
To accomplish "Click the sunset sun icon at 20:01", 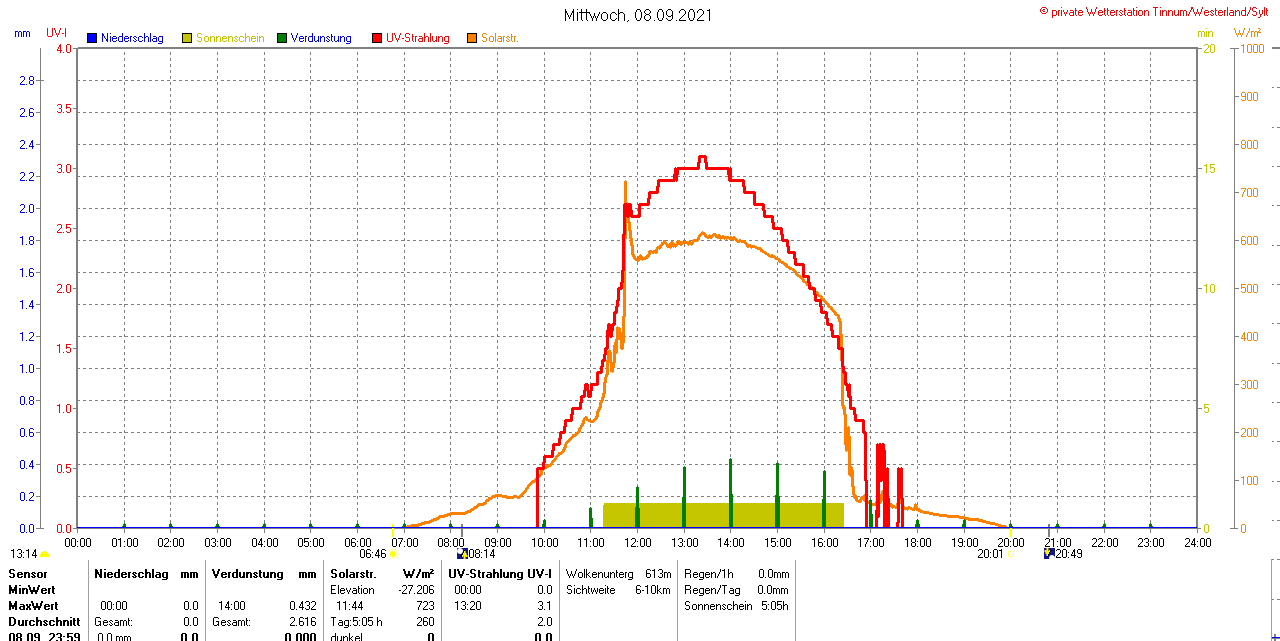I will [x=1010, y=554].
